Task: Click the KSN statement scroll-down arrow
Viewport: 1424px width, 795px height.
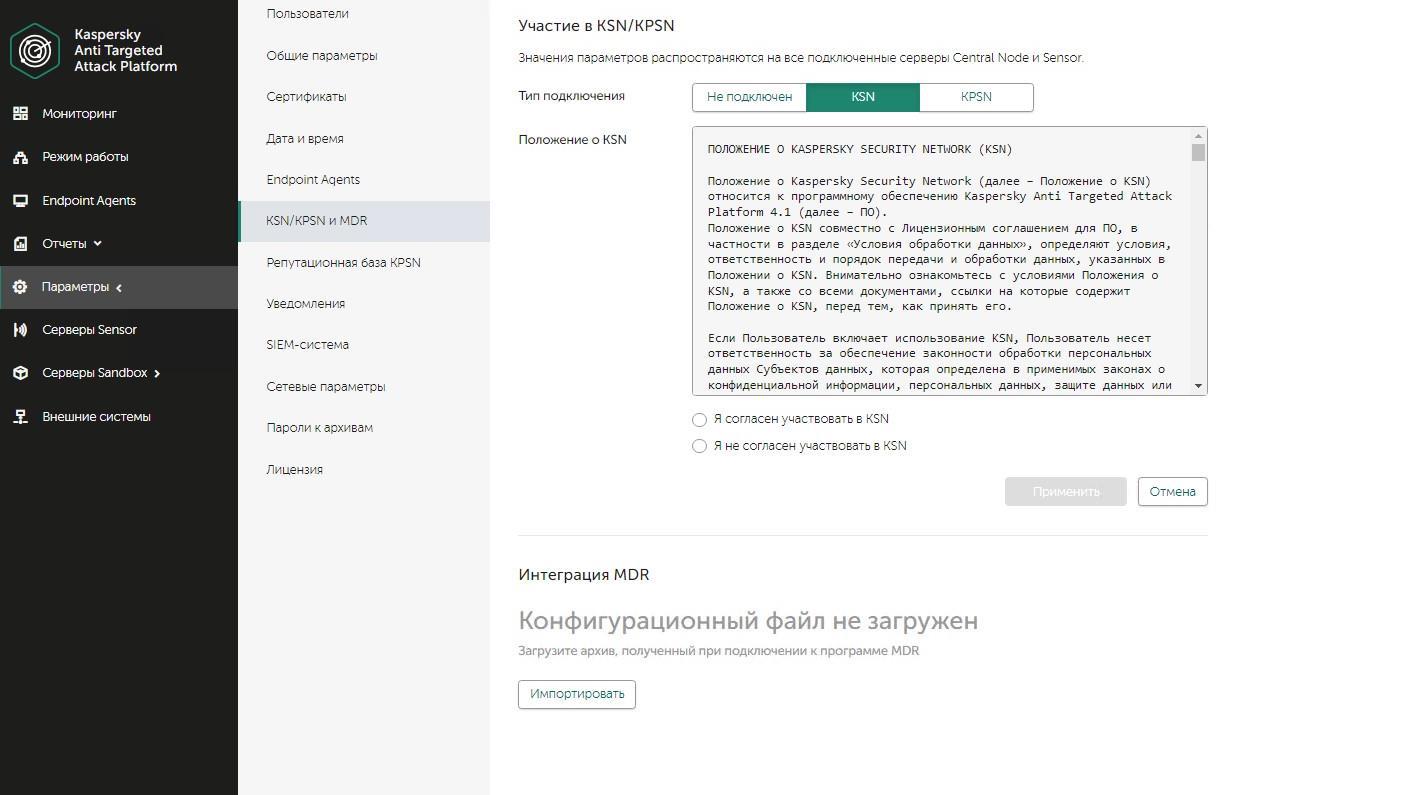Action: pyautogui.click(x=1199, y=387)
